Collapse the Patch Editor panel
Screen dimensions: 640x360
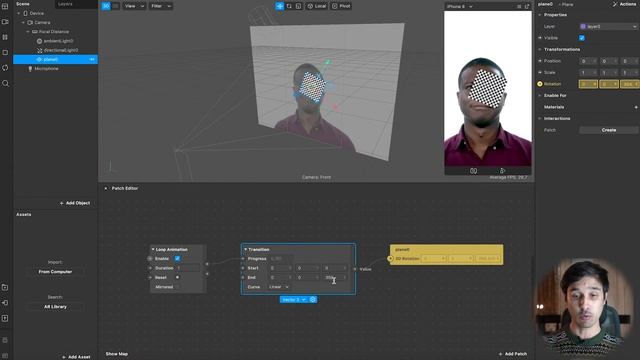(x=106, y=189)
